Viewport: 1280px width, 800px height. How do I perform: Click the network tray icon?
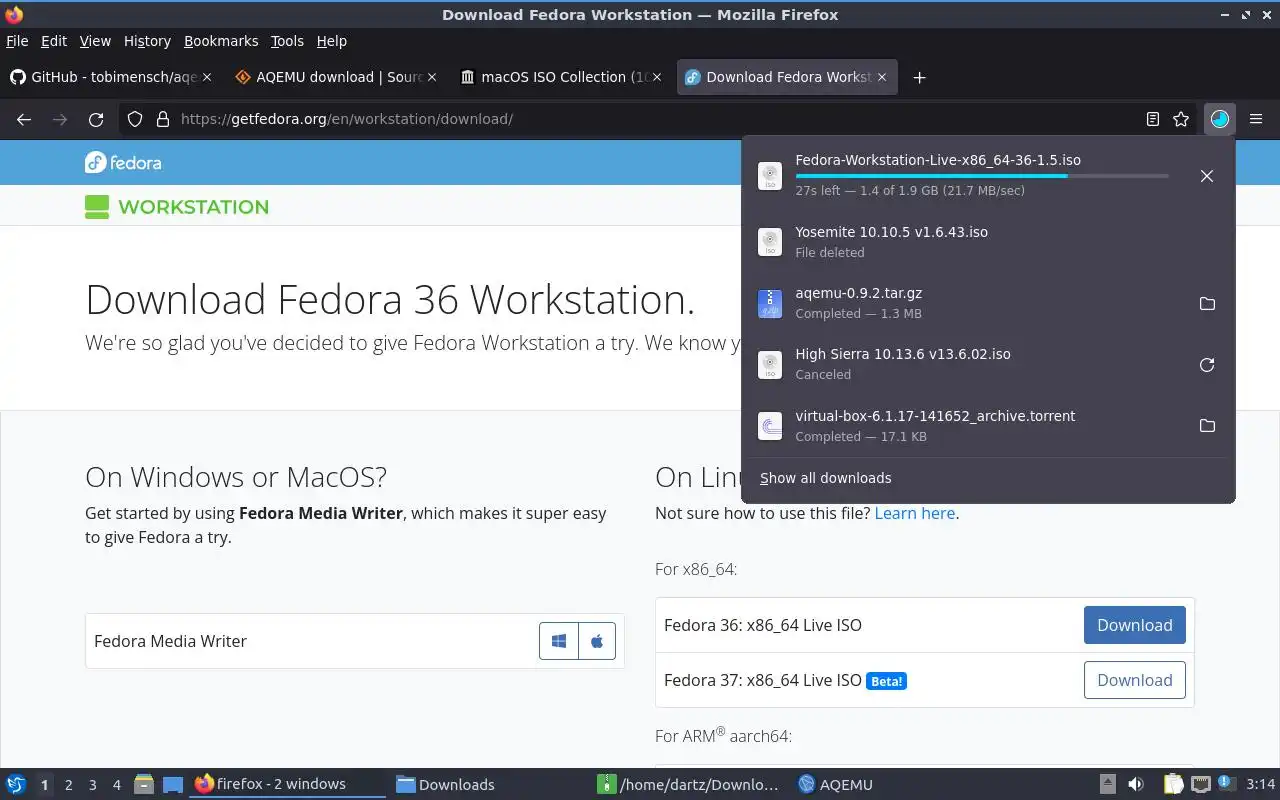click(1201, 785)
